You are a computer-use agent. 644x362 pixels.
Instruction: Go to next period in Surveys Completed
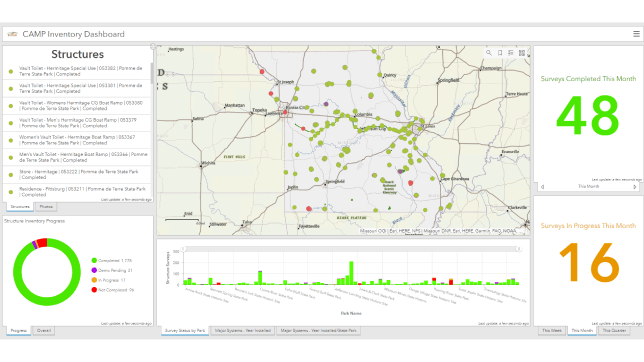pos(635,187)
